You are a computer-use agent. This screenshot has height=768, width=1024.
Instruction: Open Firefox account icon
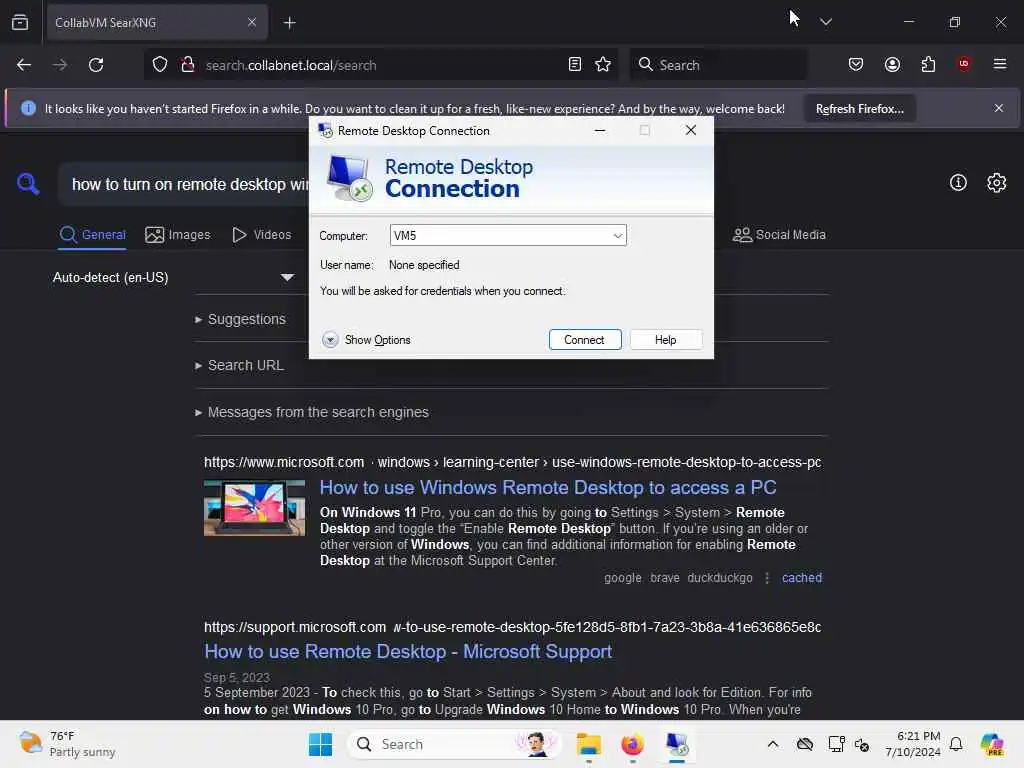tap(892, 65)
